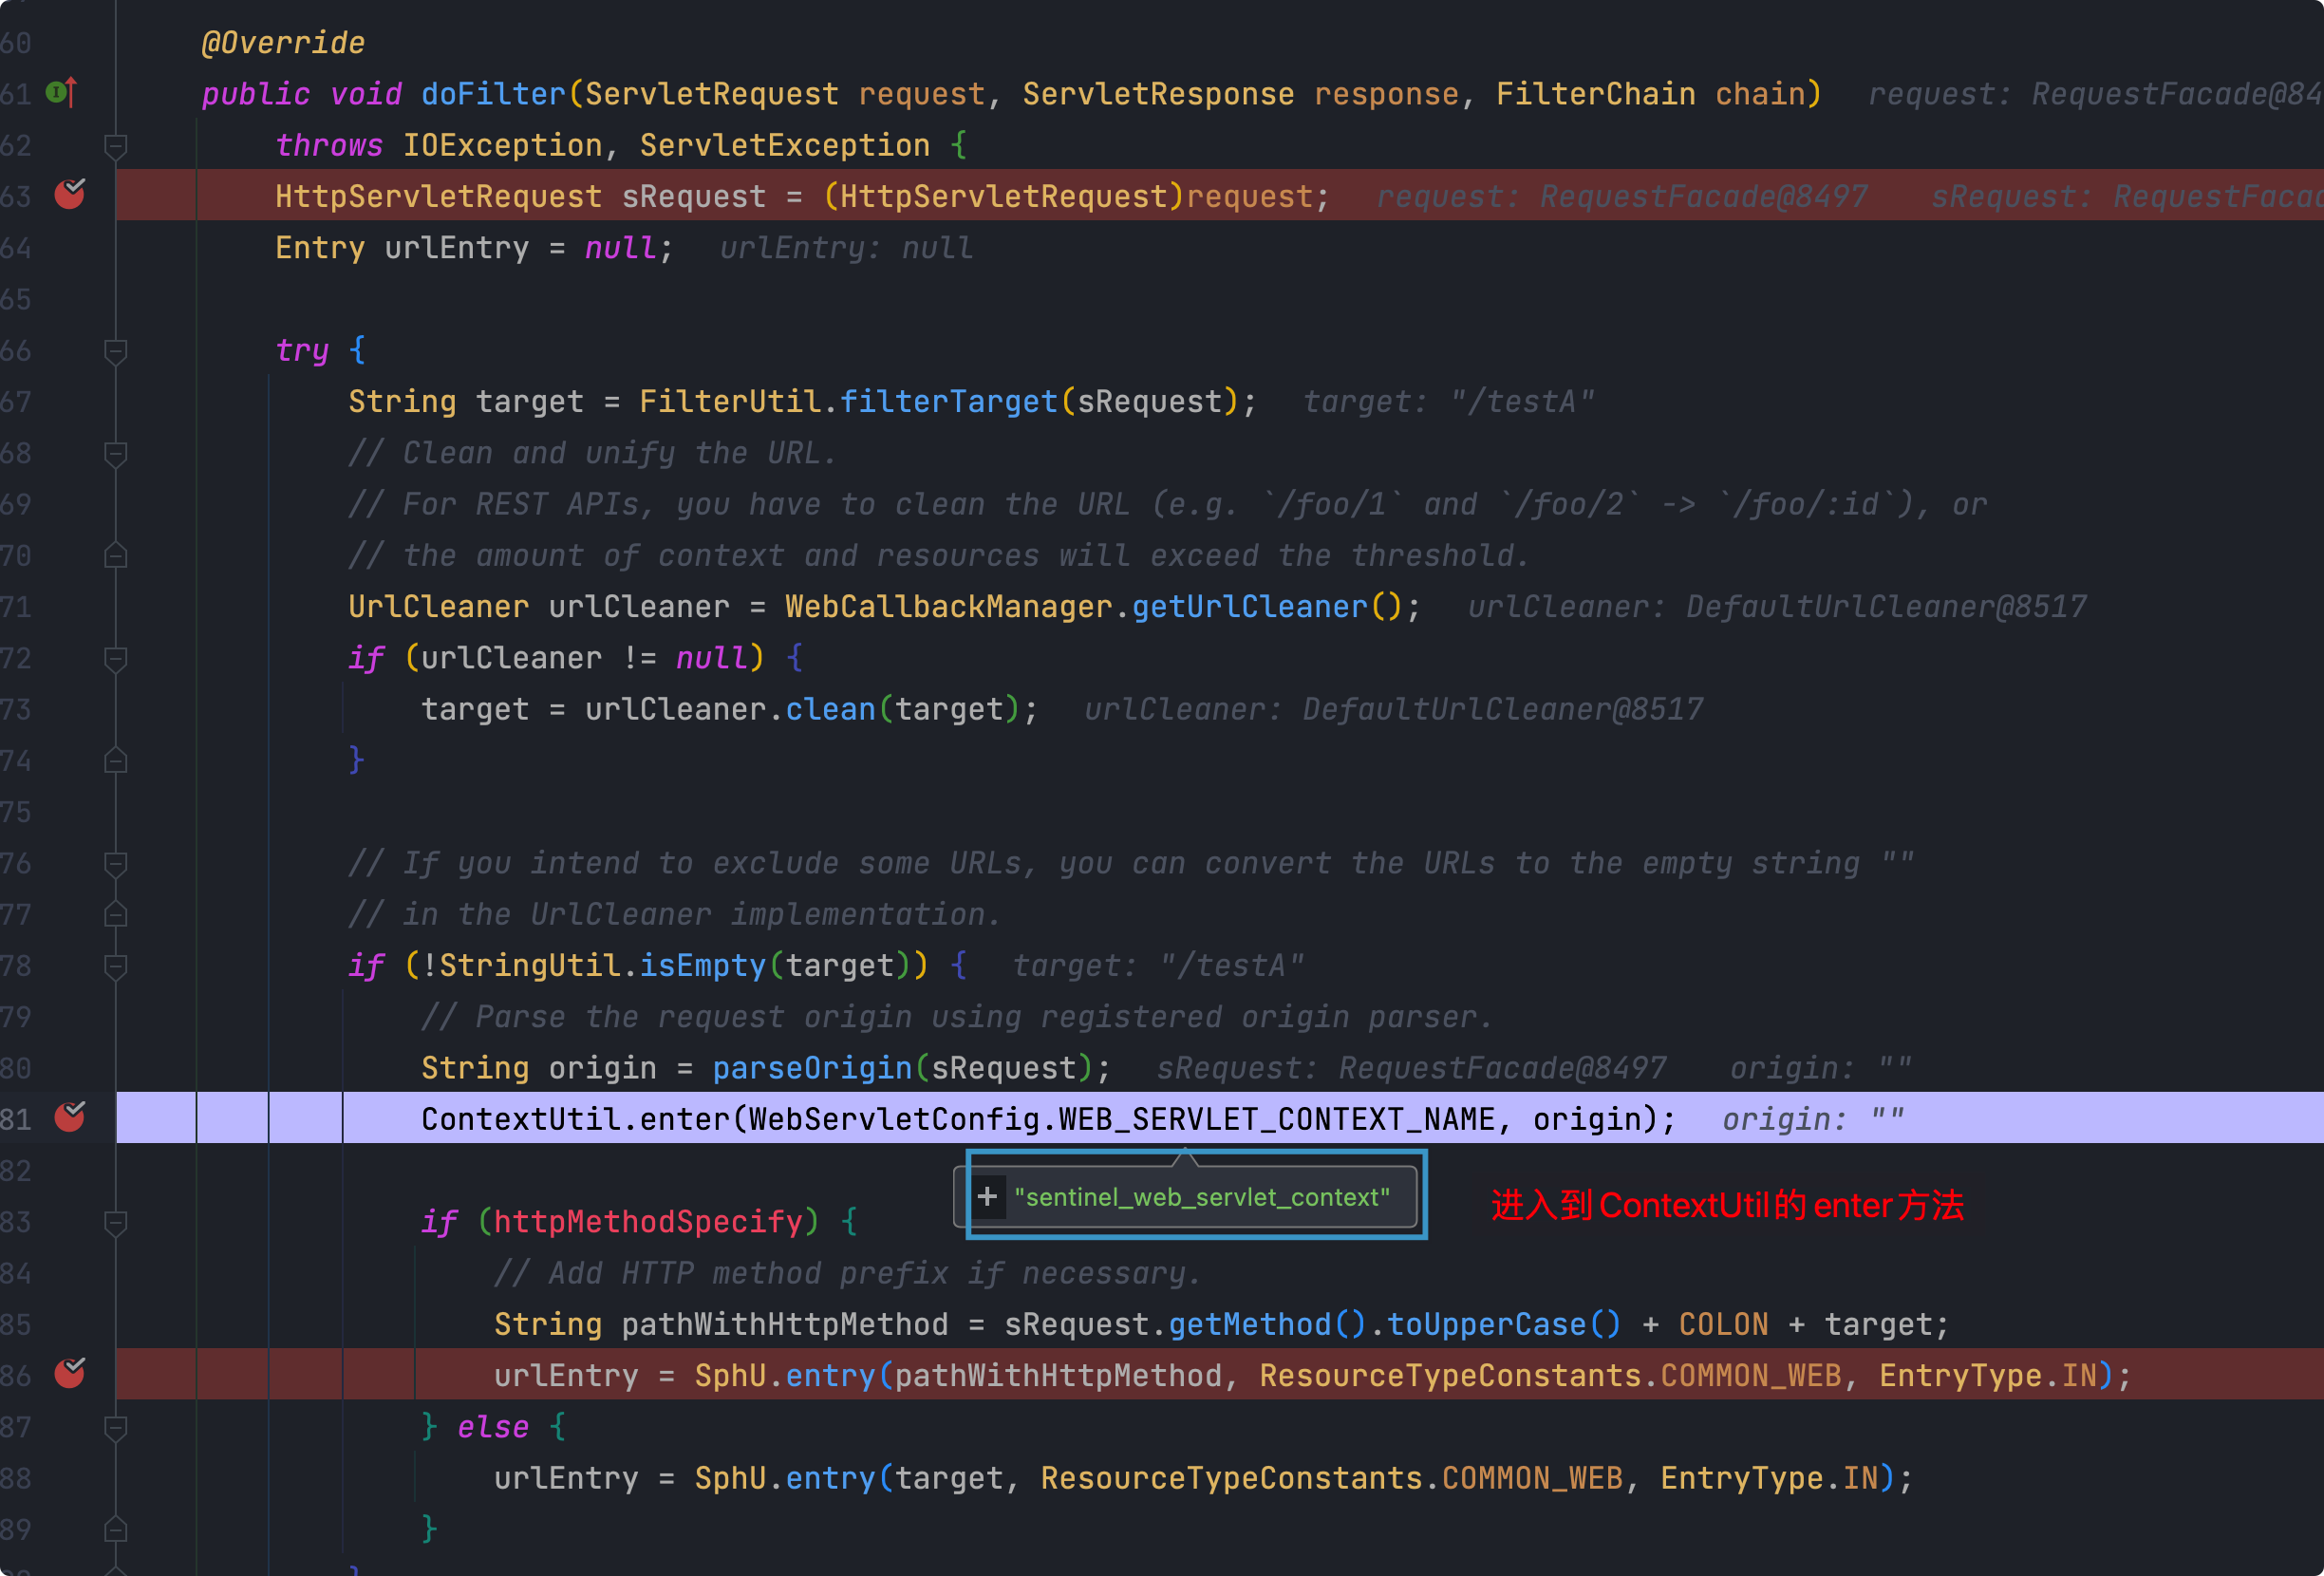Expand the sentinel_web_servlet_context value with plus icon
The width and height of the screenshot is (2324, 1576).
click(987, 1197)
